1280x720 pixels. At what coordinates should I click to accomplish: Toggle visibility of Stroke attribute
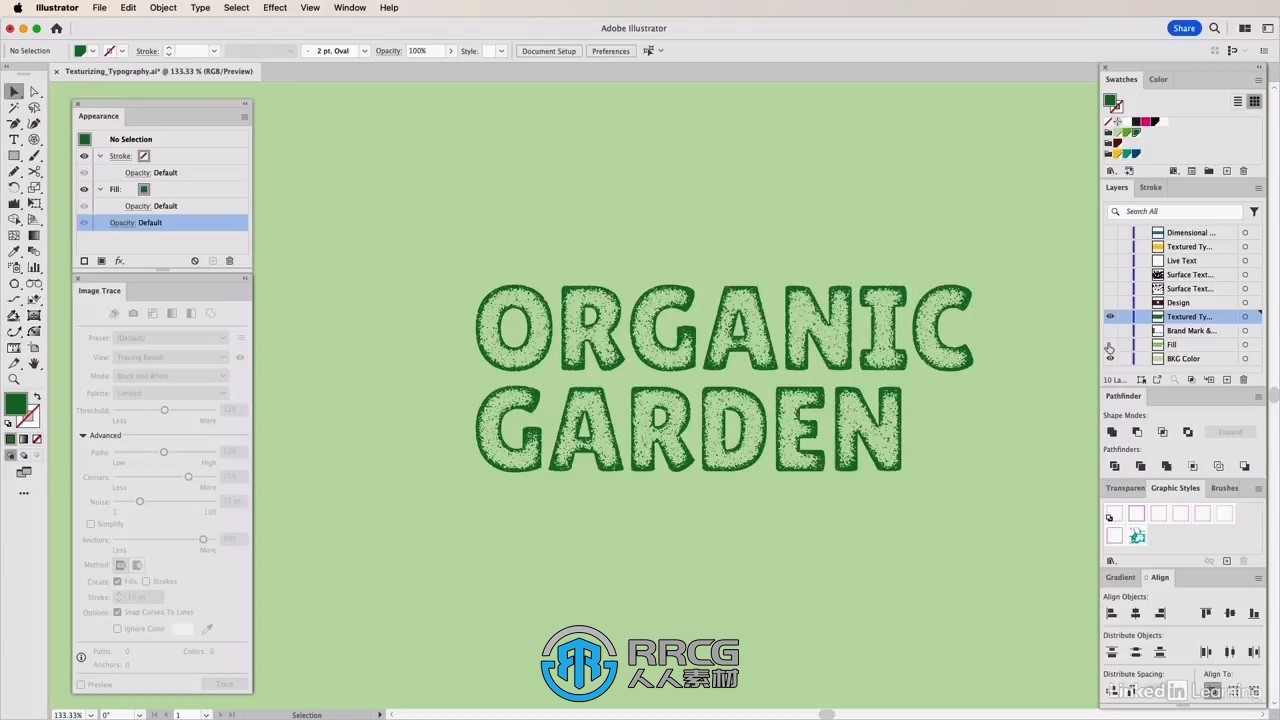84,156
